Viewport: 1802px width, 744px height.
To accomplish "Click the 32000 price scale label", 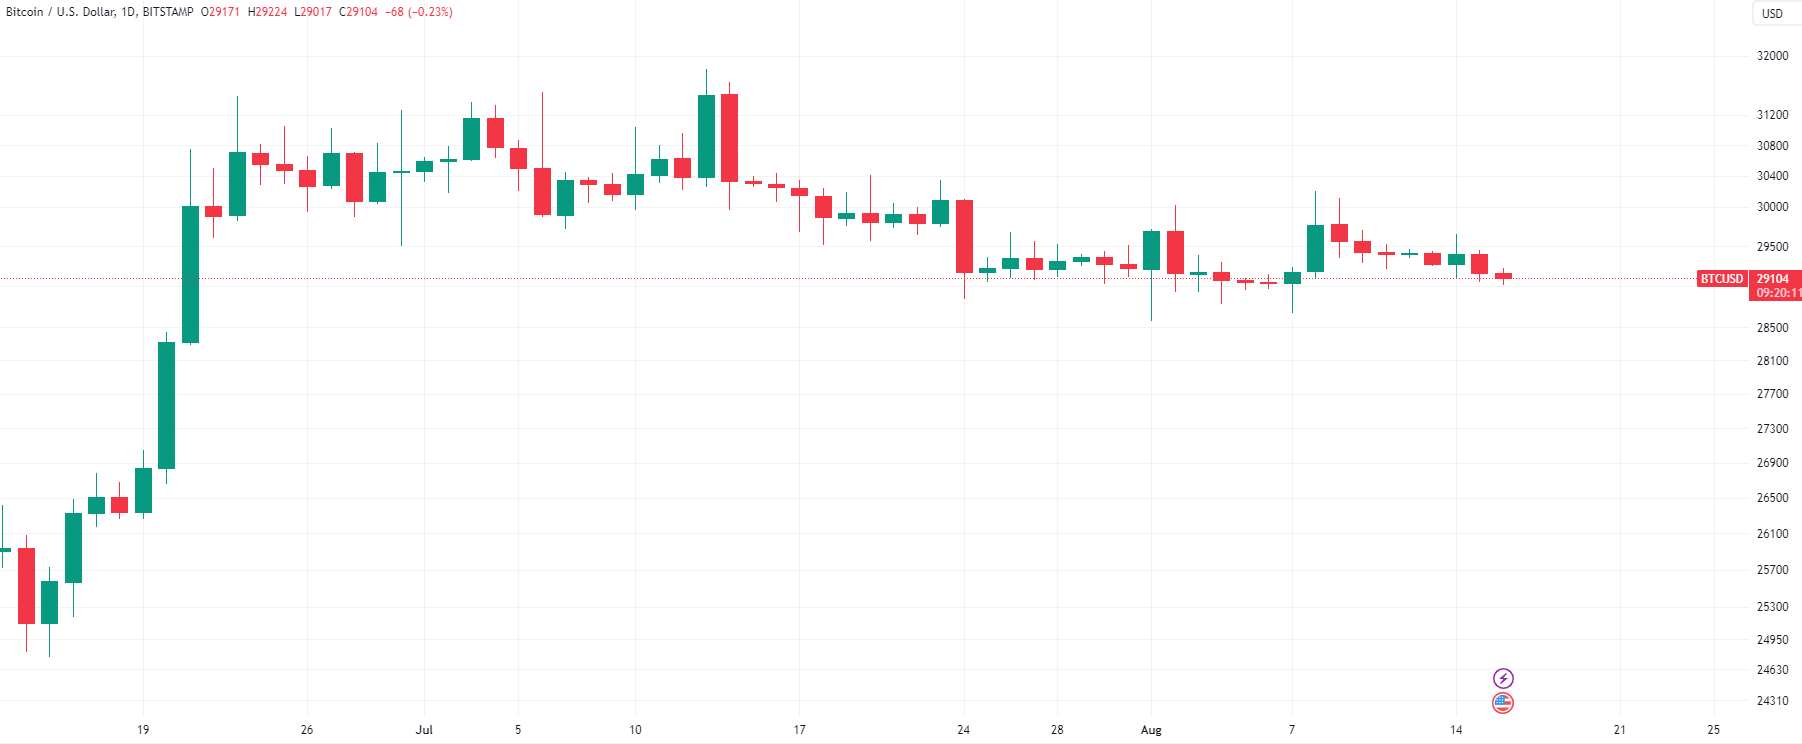I will pos(1773,56).
